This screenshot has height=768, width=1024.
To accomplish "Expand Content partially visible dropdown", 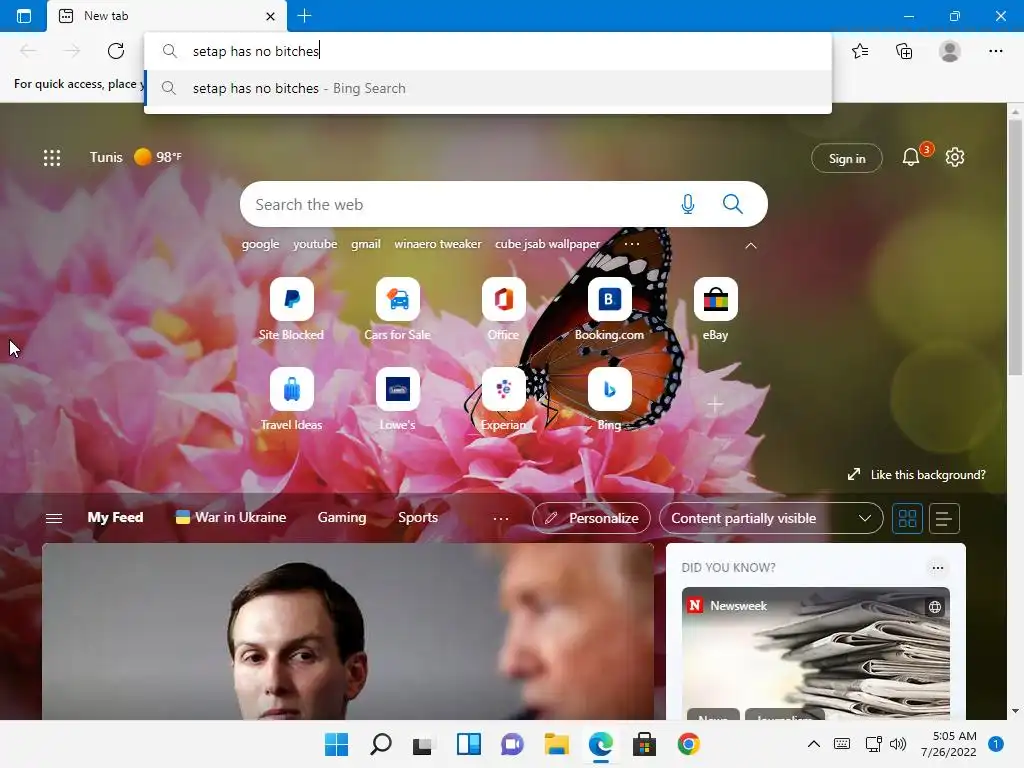I will coord(771,519).
